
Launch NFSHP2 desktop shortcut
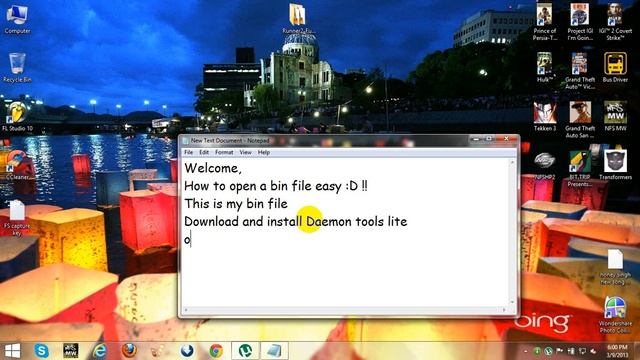pyautogui.click(x=544, y=165)
